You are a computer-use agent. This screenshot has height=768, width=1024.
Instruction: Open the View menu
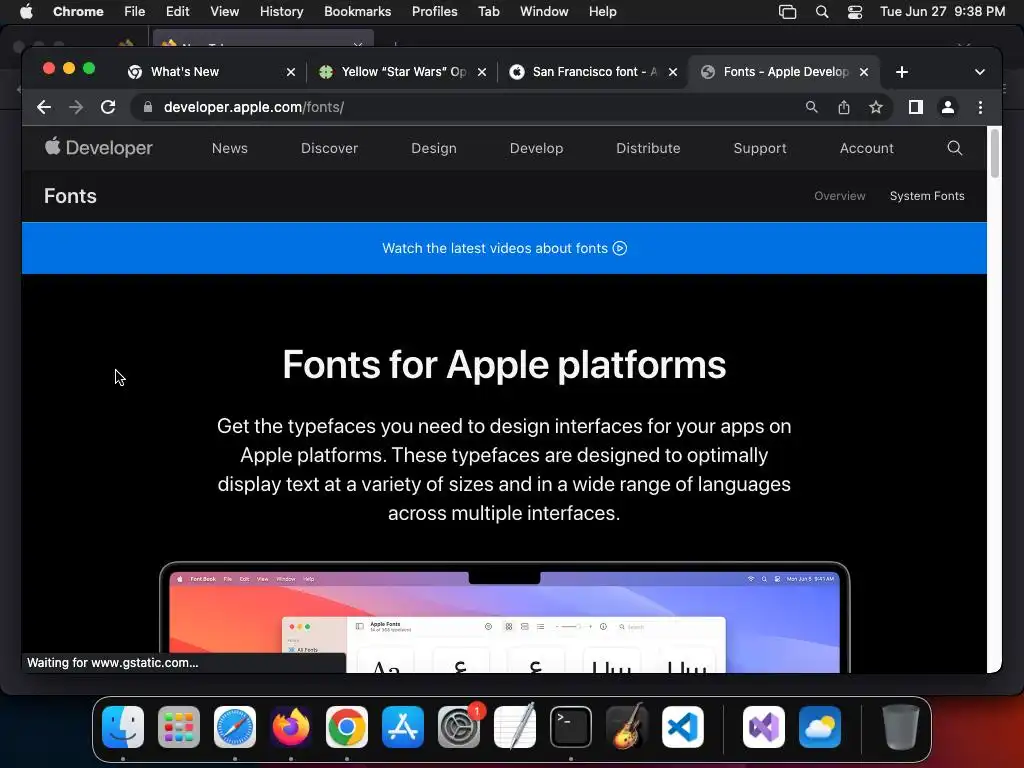point(224,12)
